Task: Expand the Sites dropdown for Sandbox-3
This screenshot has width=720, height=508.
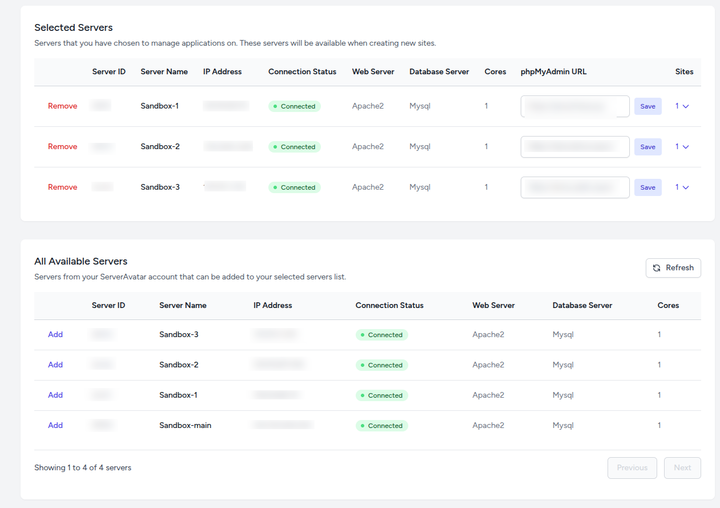Action: pos(683,187)
